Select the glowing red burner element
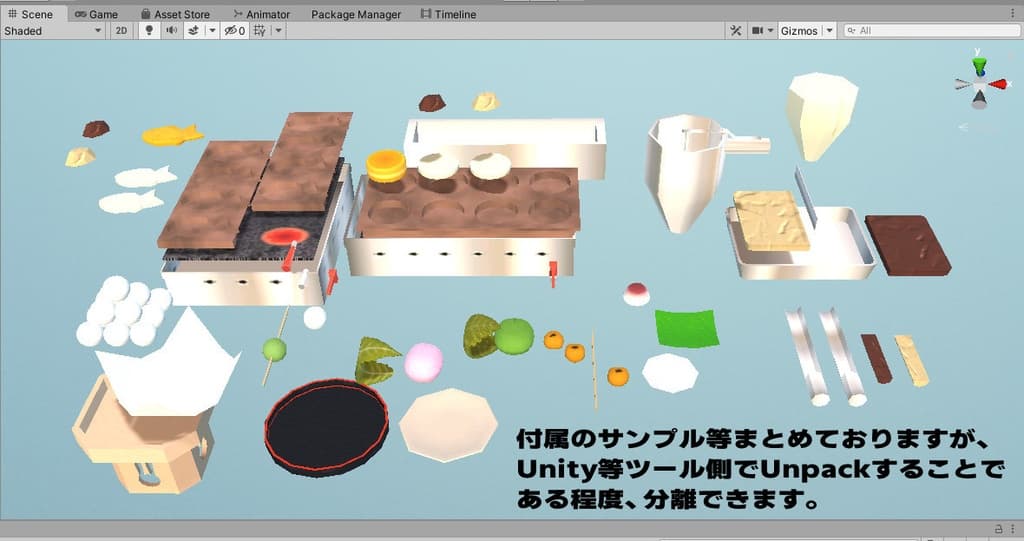The width and height of the screenshot is (1024, 541). click(x=285, y=236)
